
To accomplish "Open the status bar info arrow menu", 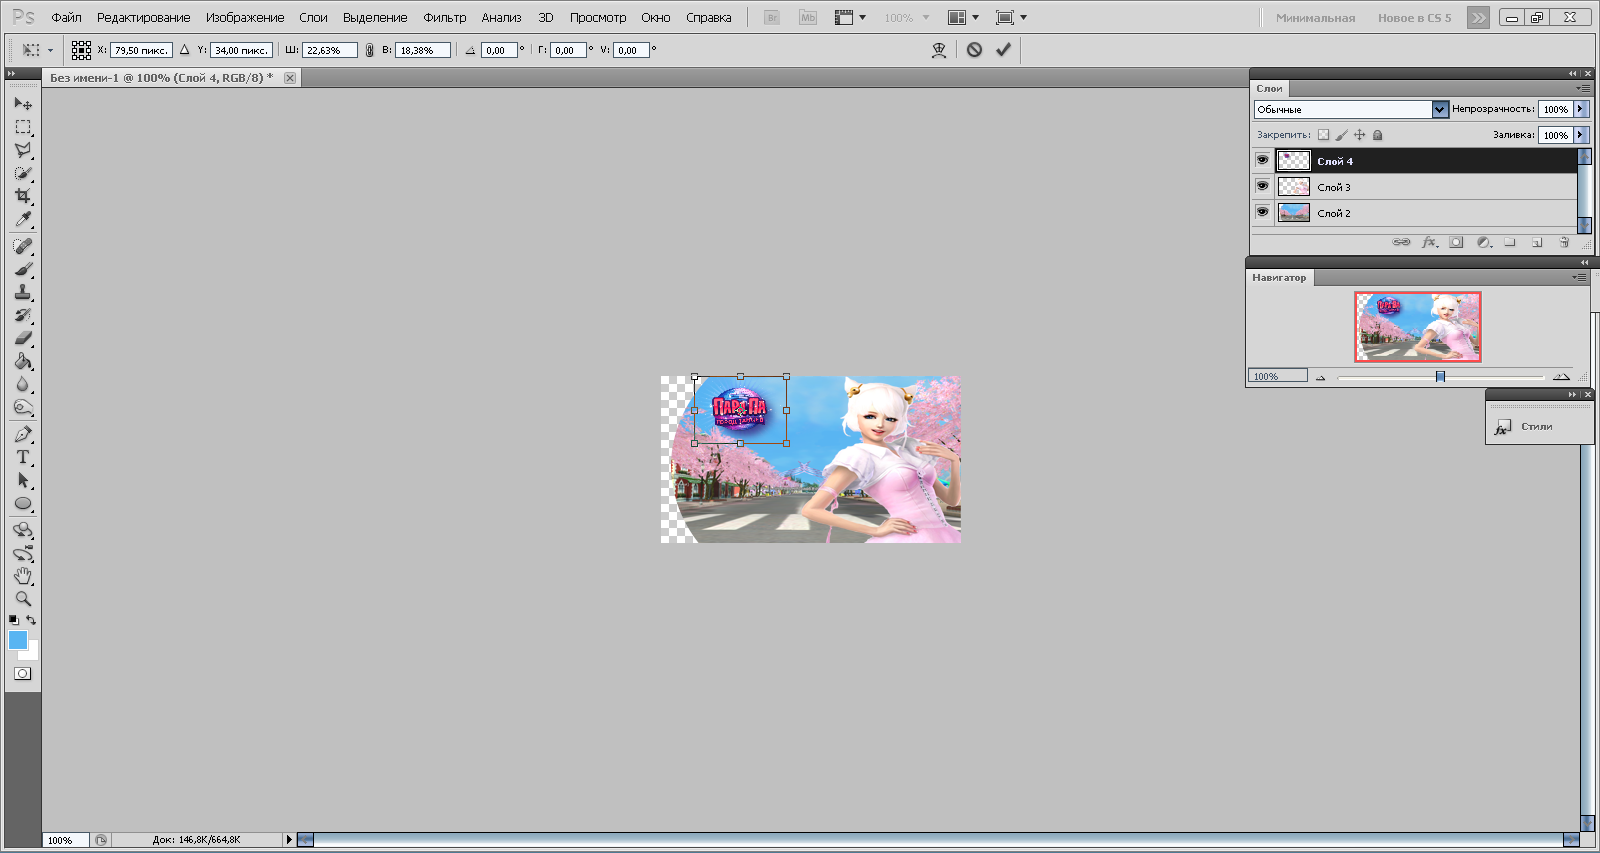I will click(x=289, y=840).
